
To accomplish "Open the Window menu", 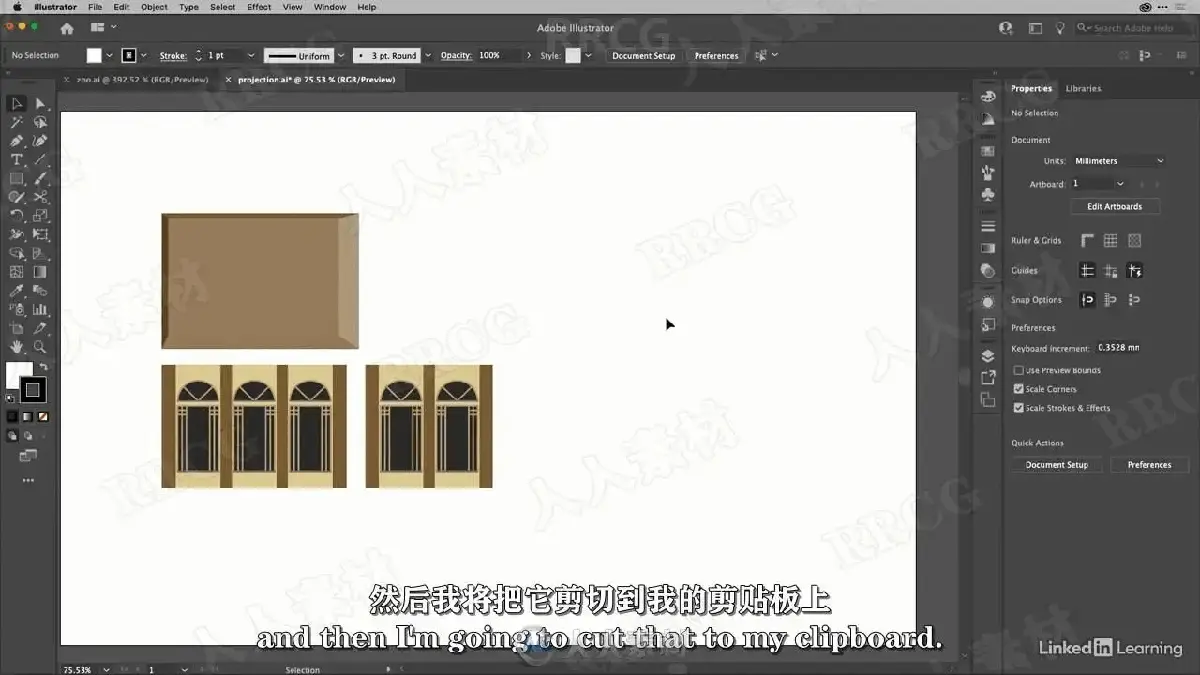I will (330, 7).
